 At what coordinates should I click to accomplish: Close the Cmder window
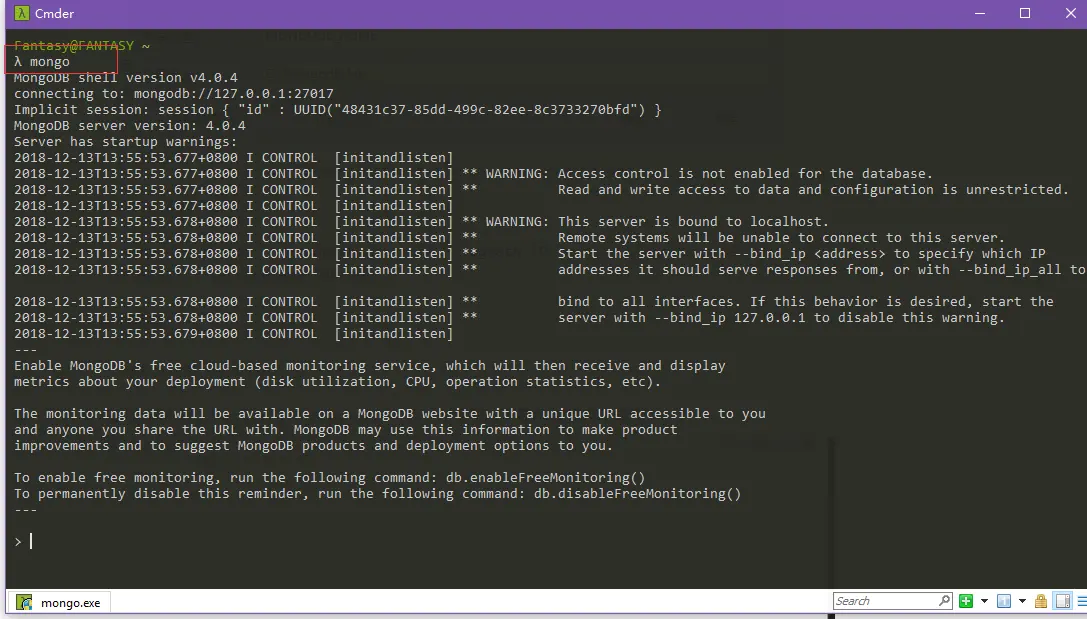tap(1070, 13)
